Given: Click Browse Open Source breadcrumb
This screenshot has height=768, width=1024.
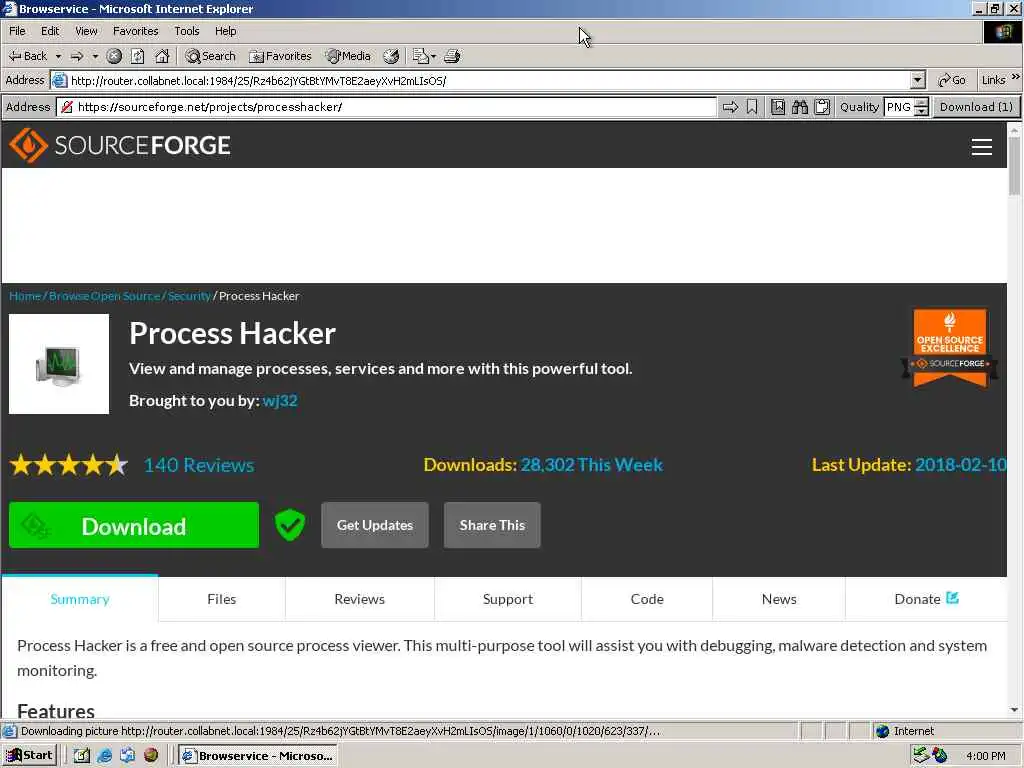Looking at the screenshot, I should tap(104, 296).
